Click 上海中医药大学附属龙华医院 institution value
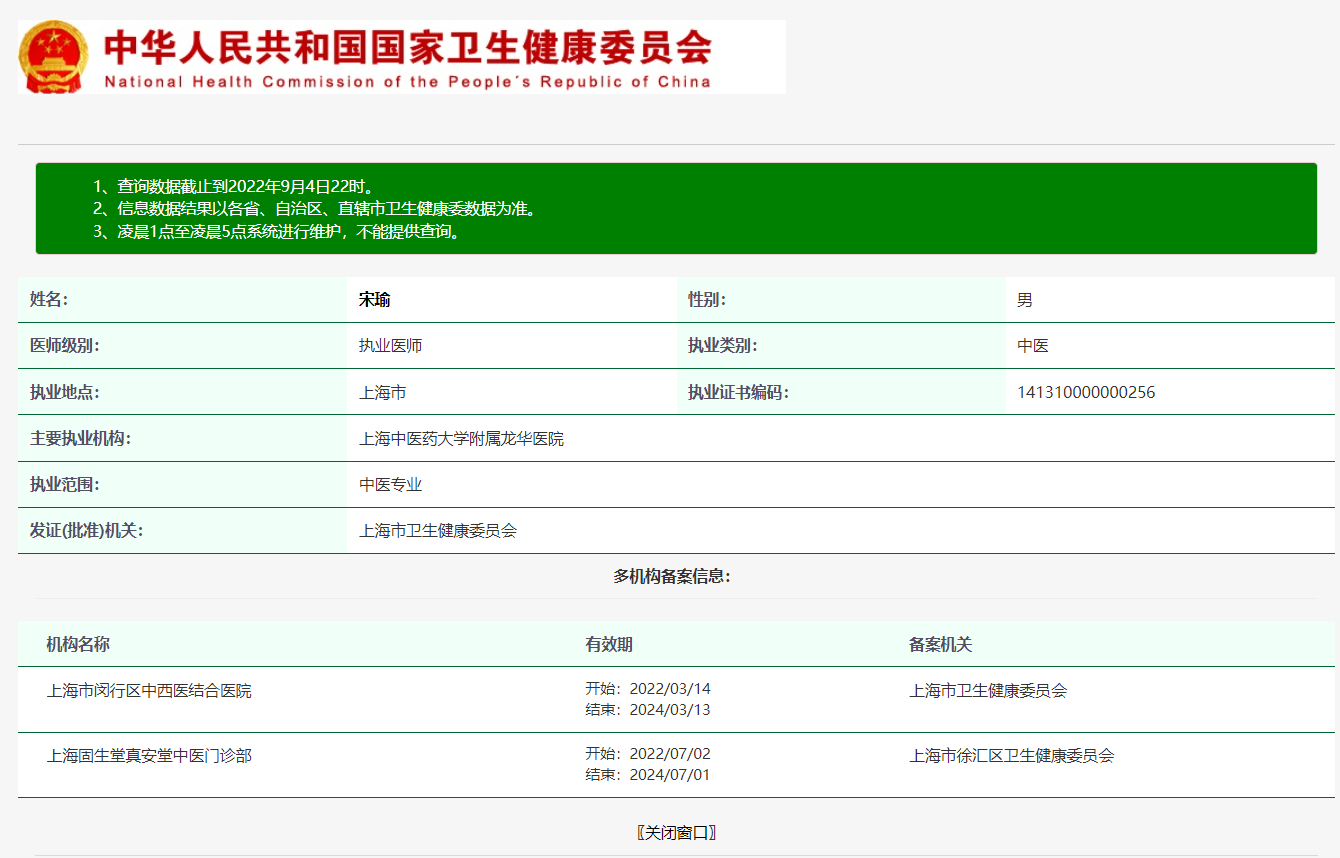Screen dimensions: 1340x858 (461, 438)
